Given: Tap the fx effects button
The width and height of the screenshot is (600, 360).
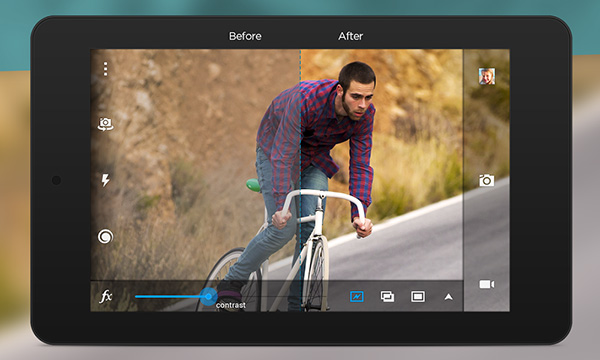Looking at the screenshot, I should coord(106,296).
